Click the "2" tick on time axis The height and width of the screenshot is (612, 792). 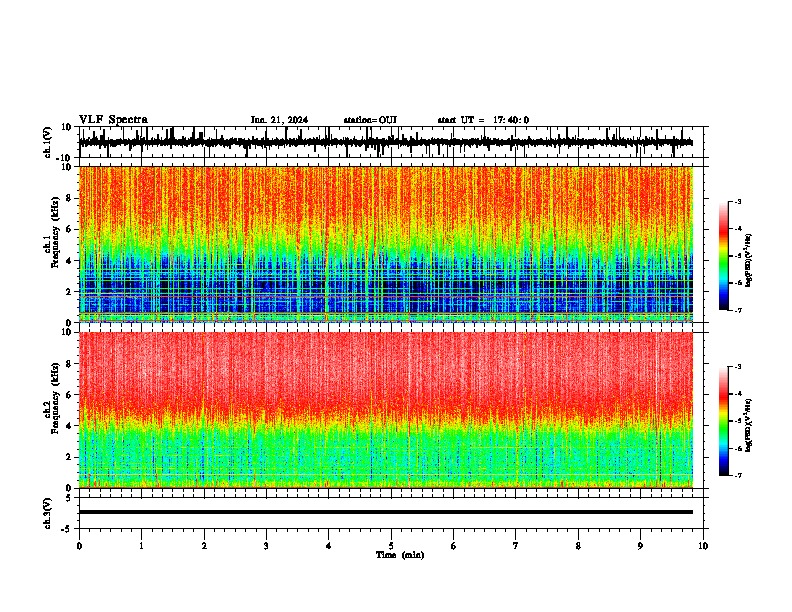(x=204, y=546)
